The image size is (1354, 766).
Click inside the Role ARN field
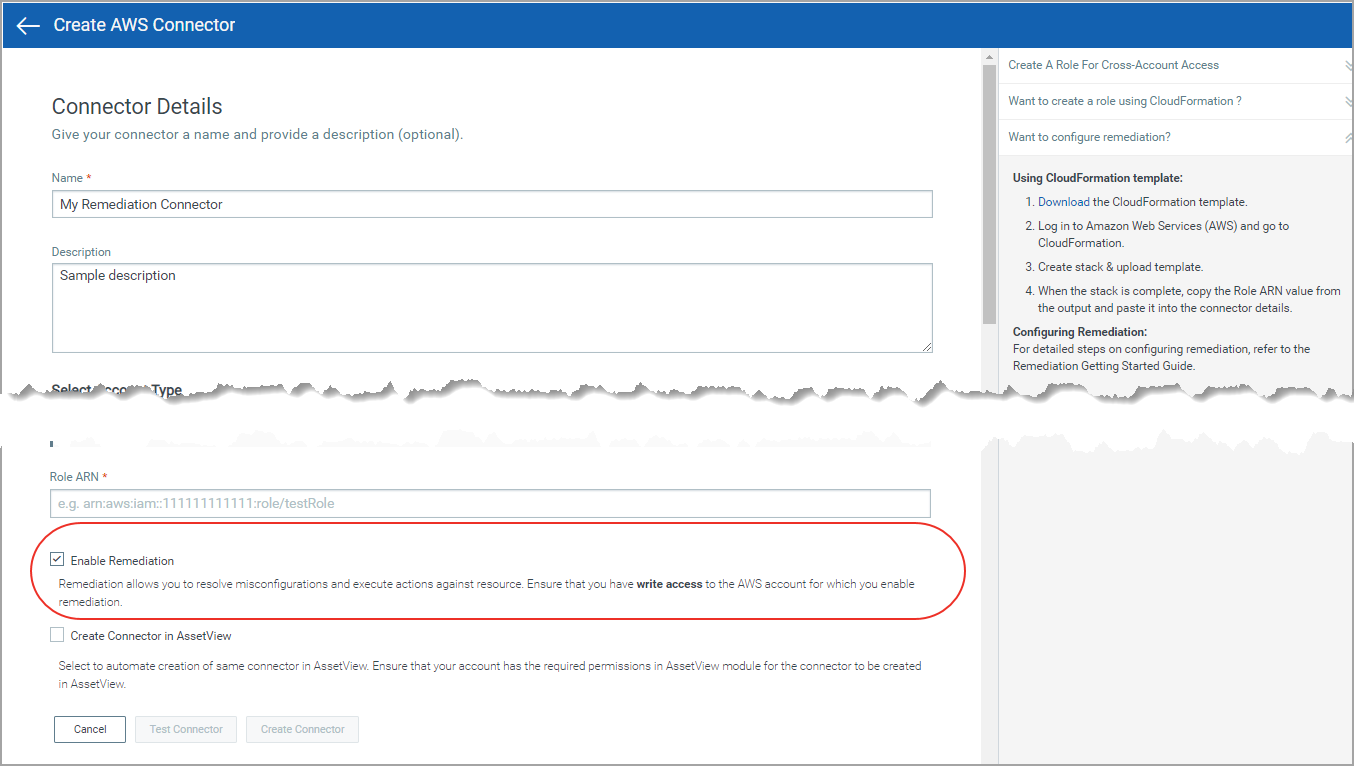click(x=490, y=503)
